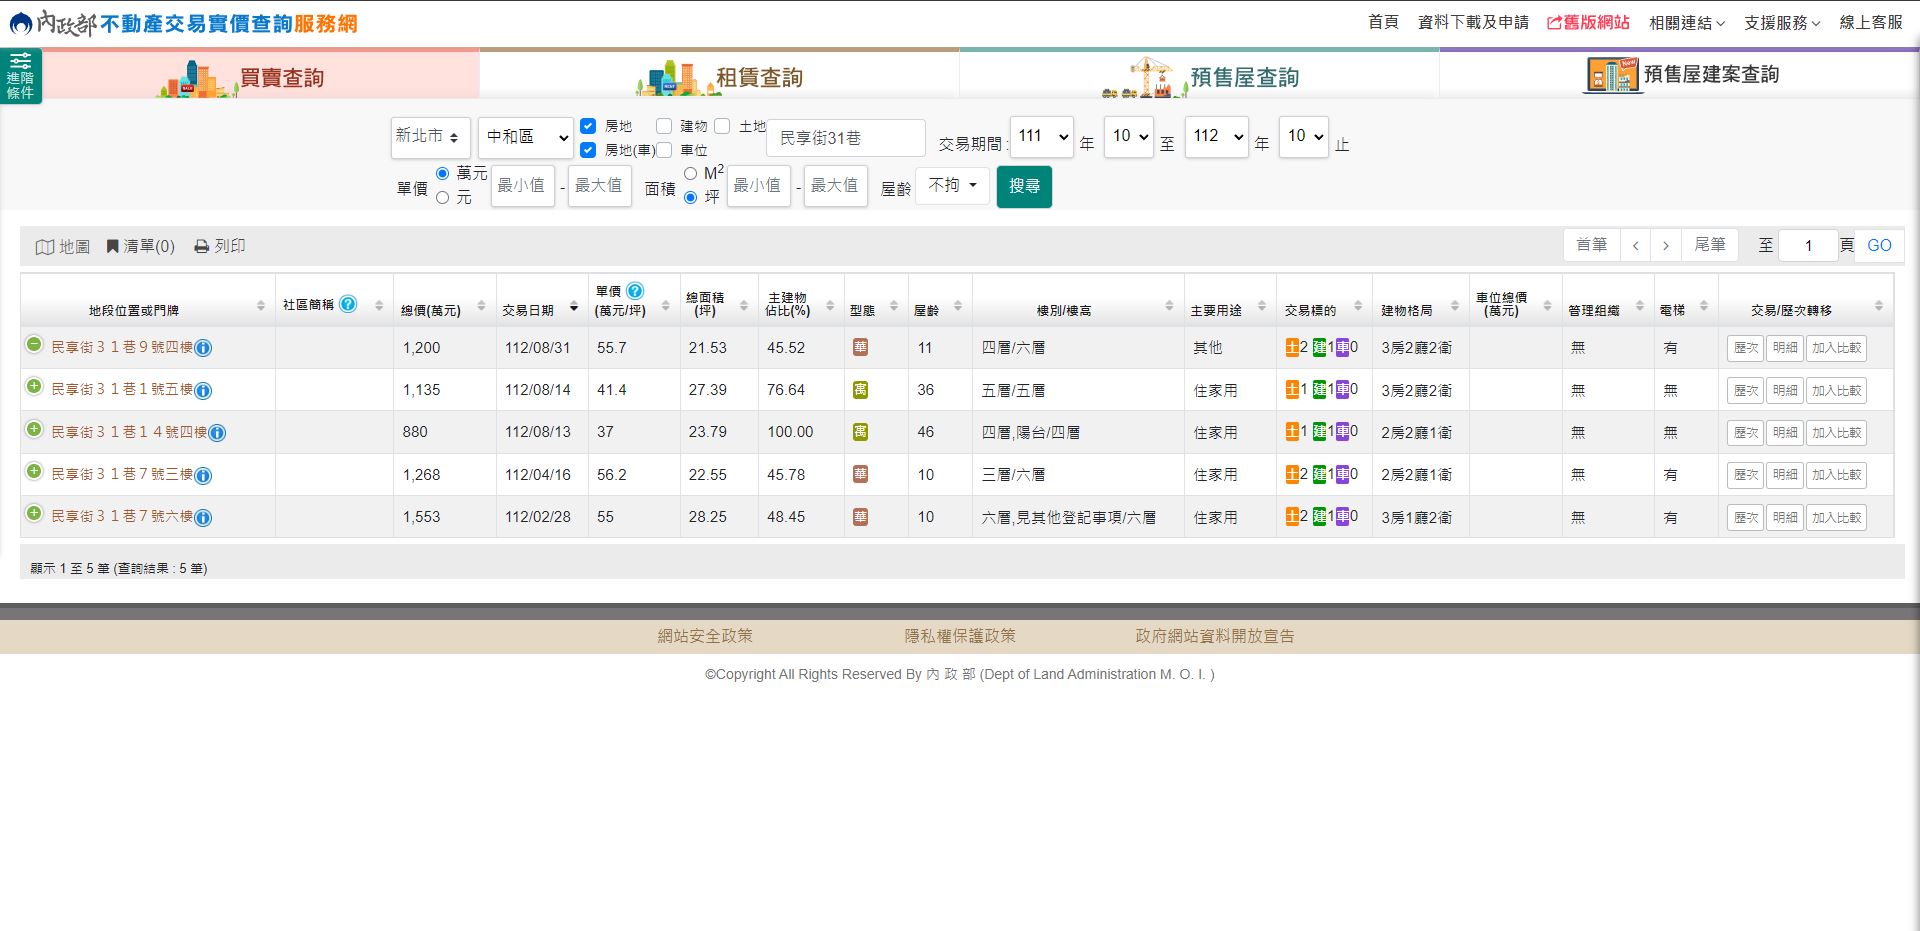
Task: Enable the 土地 checkbox
Action: pos(722,126)
